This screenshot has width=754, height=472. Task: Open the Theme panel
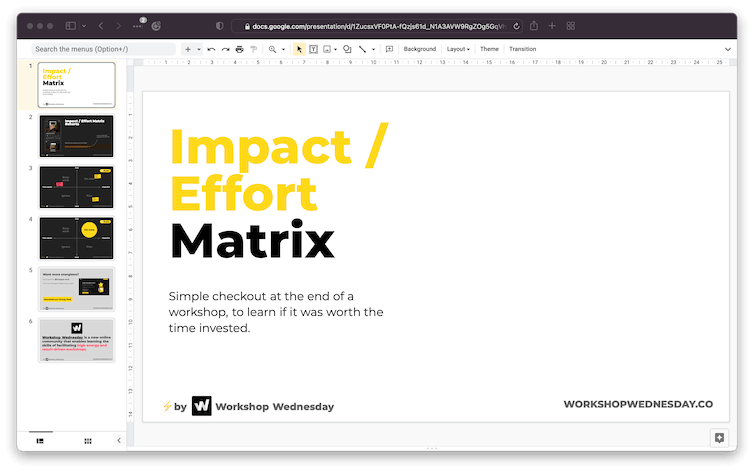pyautogui.click(x=489, y=49)
